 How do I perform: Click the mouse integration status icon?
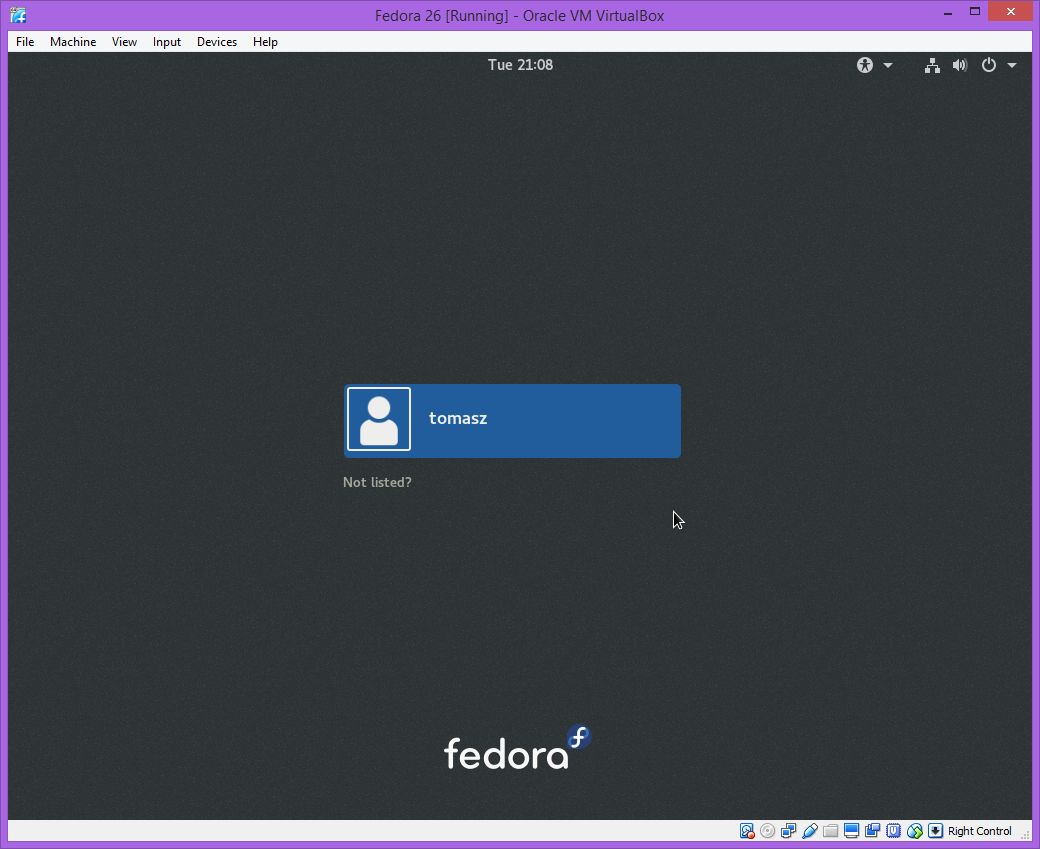[x=915, y=831]
